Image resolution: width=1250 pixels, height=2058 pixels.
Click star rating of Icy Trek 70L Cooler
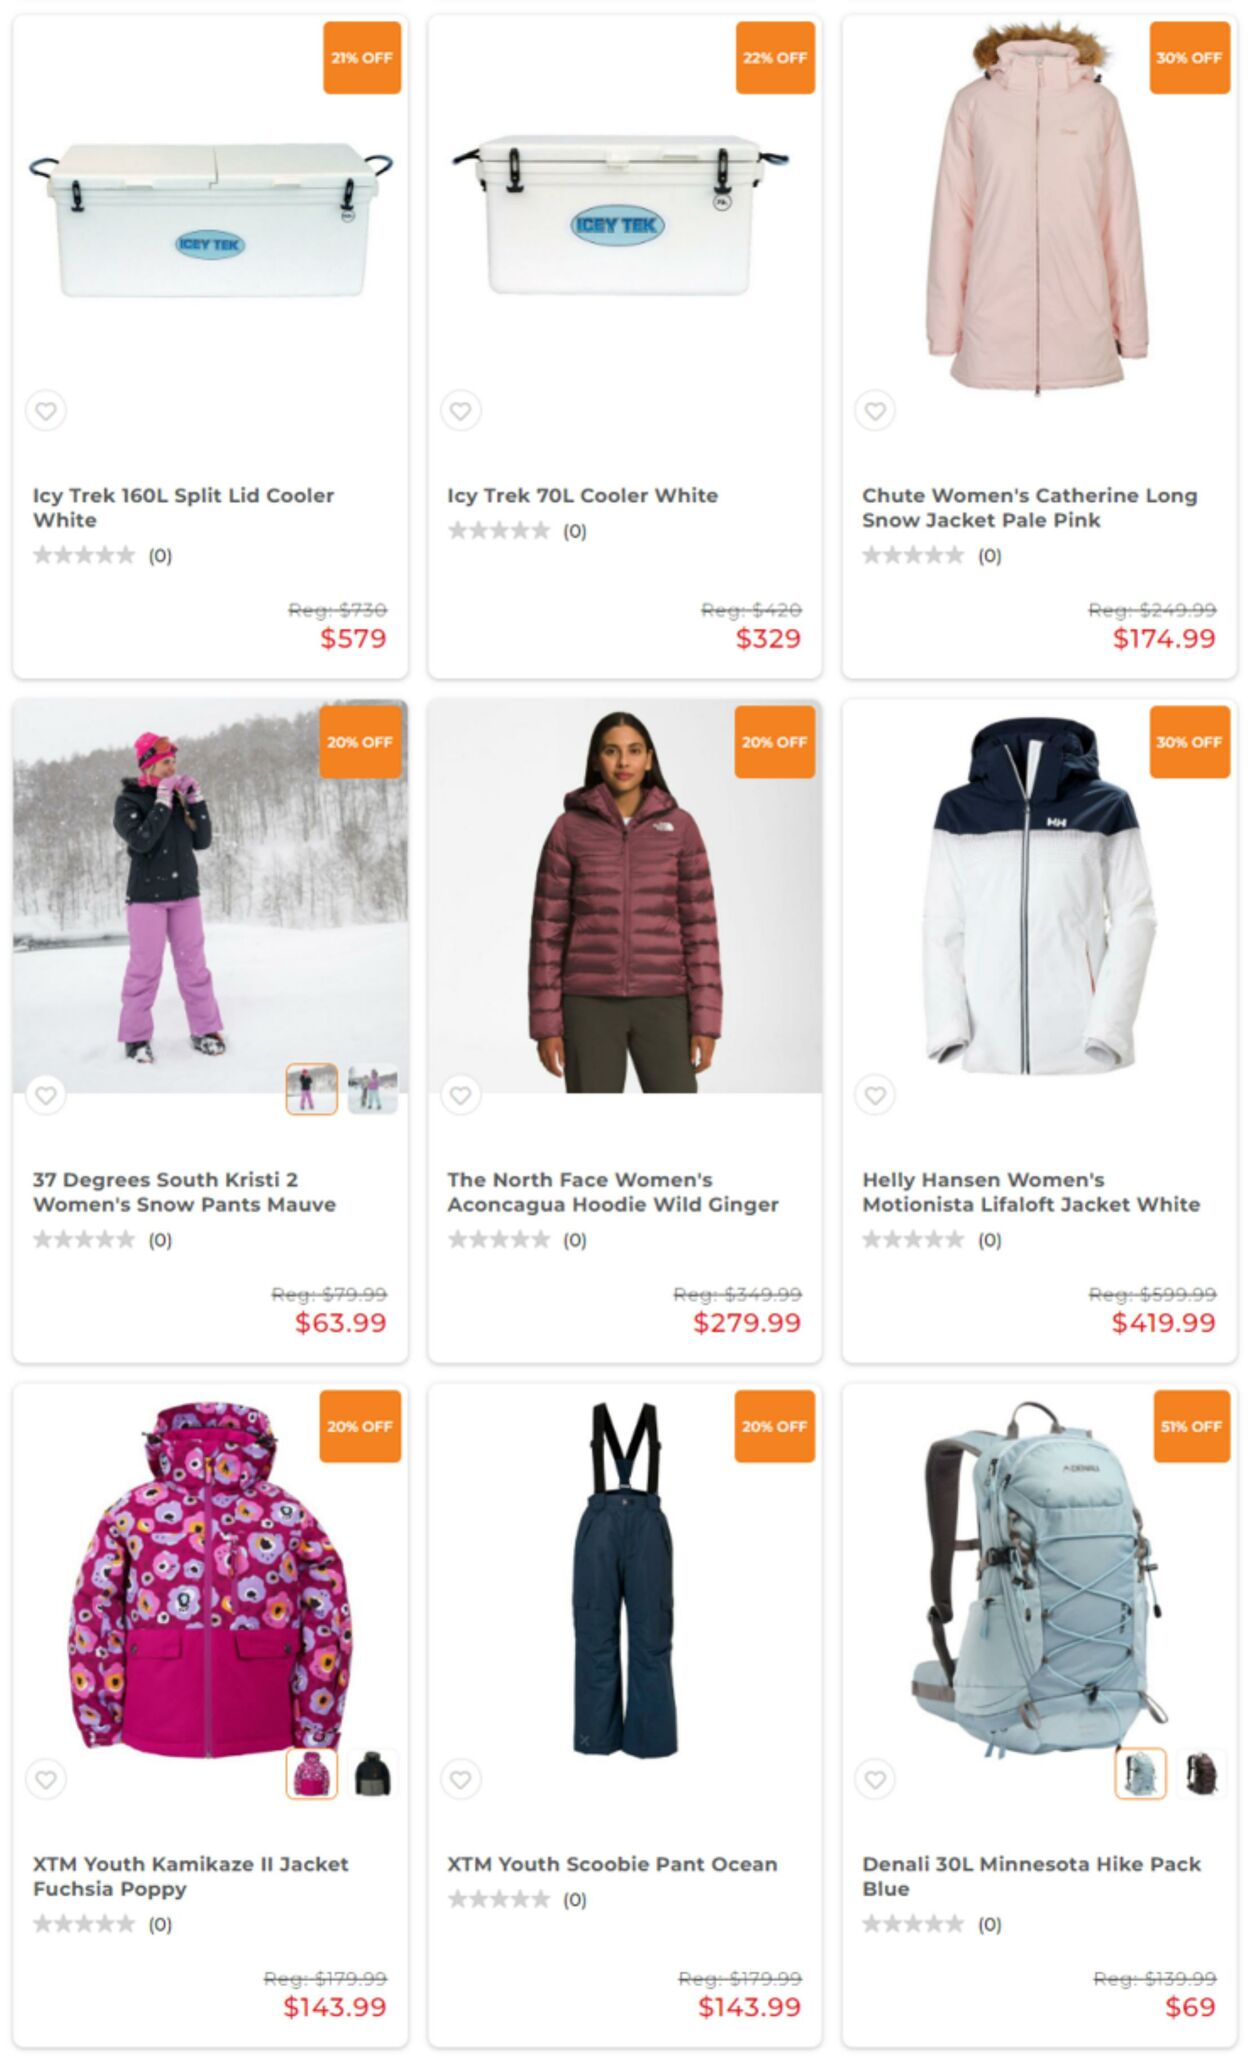499,531
